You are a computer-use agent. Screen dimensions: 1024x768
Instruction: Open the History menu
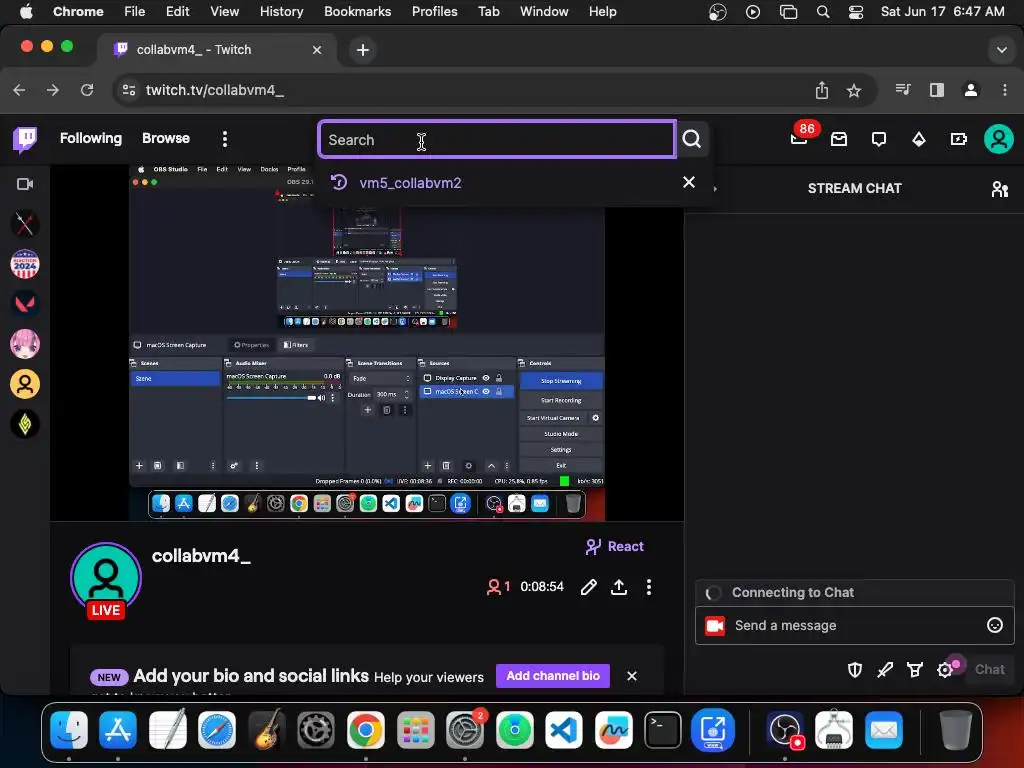[x=281, y=11]
